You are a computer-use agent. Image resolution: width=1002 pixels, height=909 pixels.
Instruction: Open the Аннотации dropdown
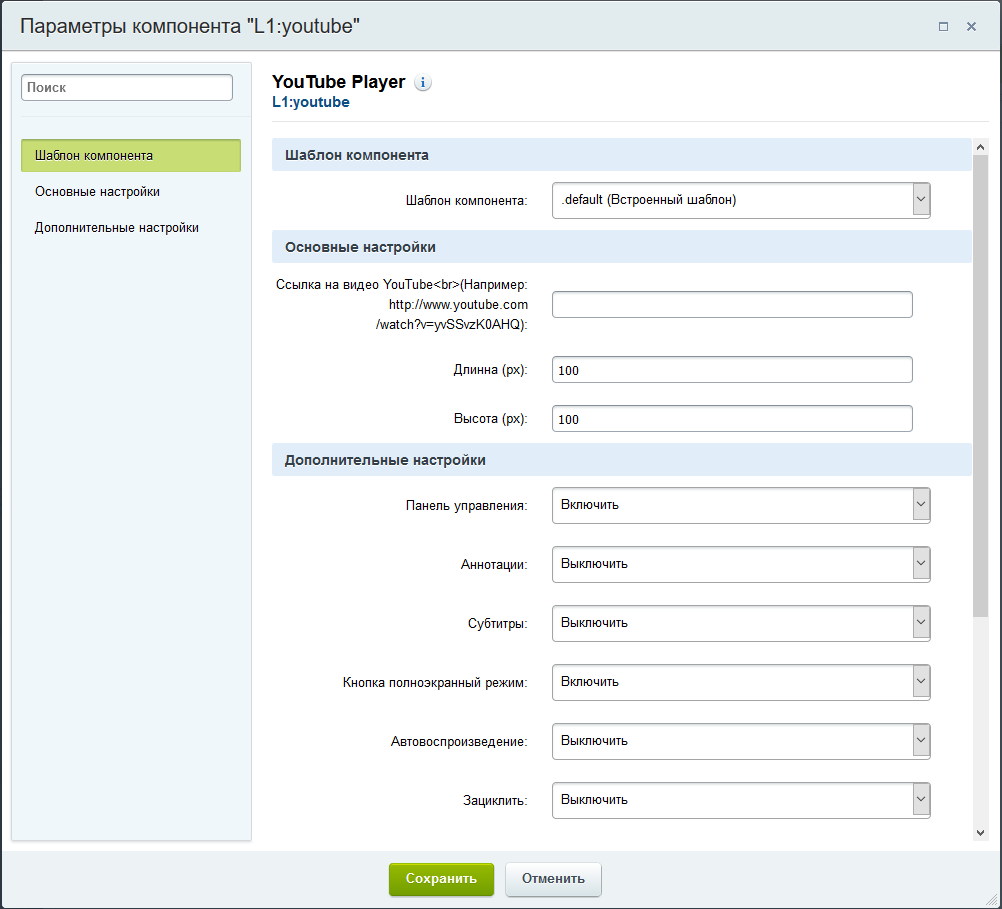pos(741,564)
